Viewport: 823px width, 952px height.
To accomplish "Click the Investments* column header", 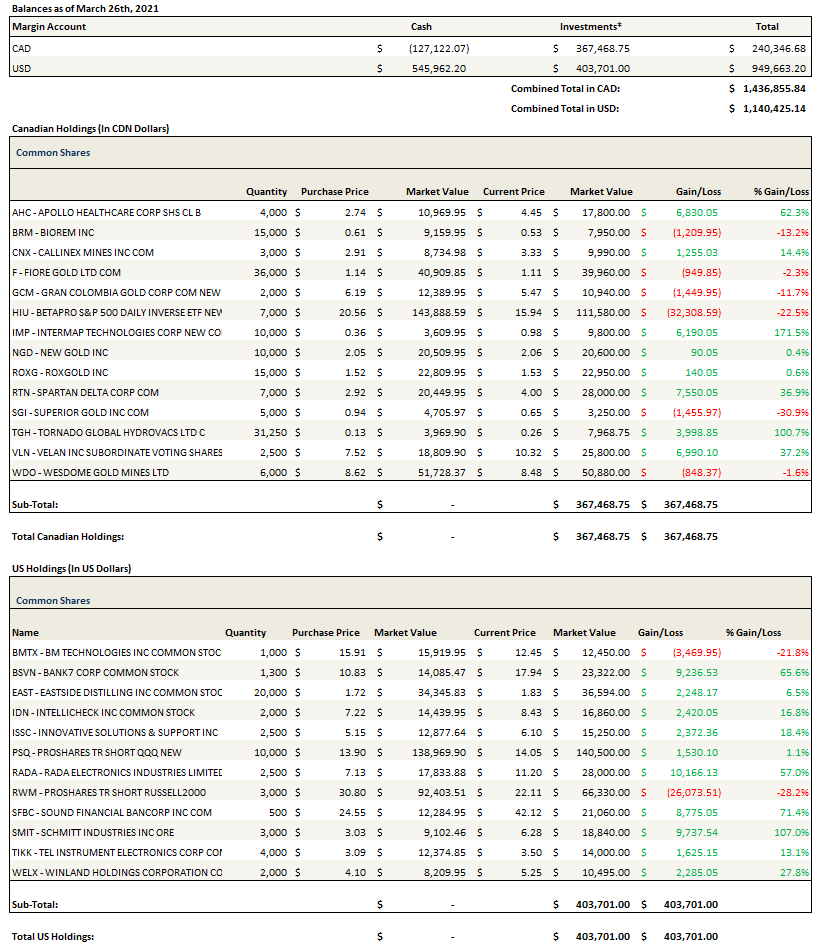I will click(x=590, y=27).
